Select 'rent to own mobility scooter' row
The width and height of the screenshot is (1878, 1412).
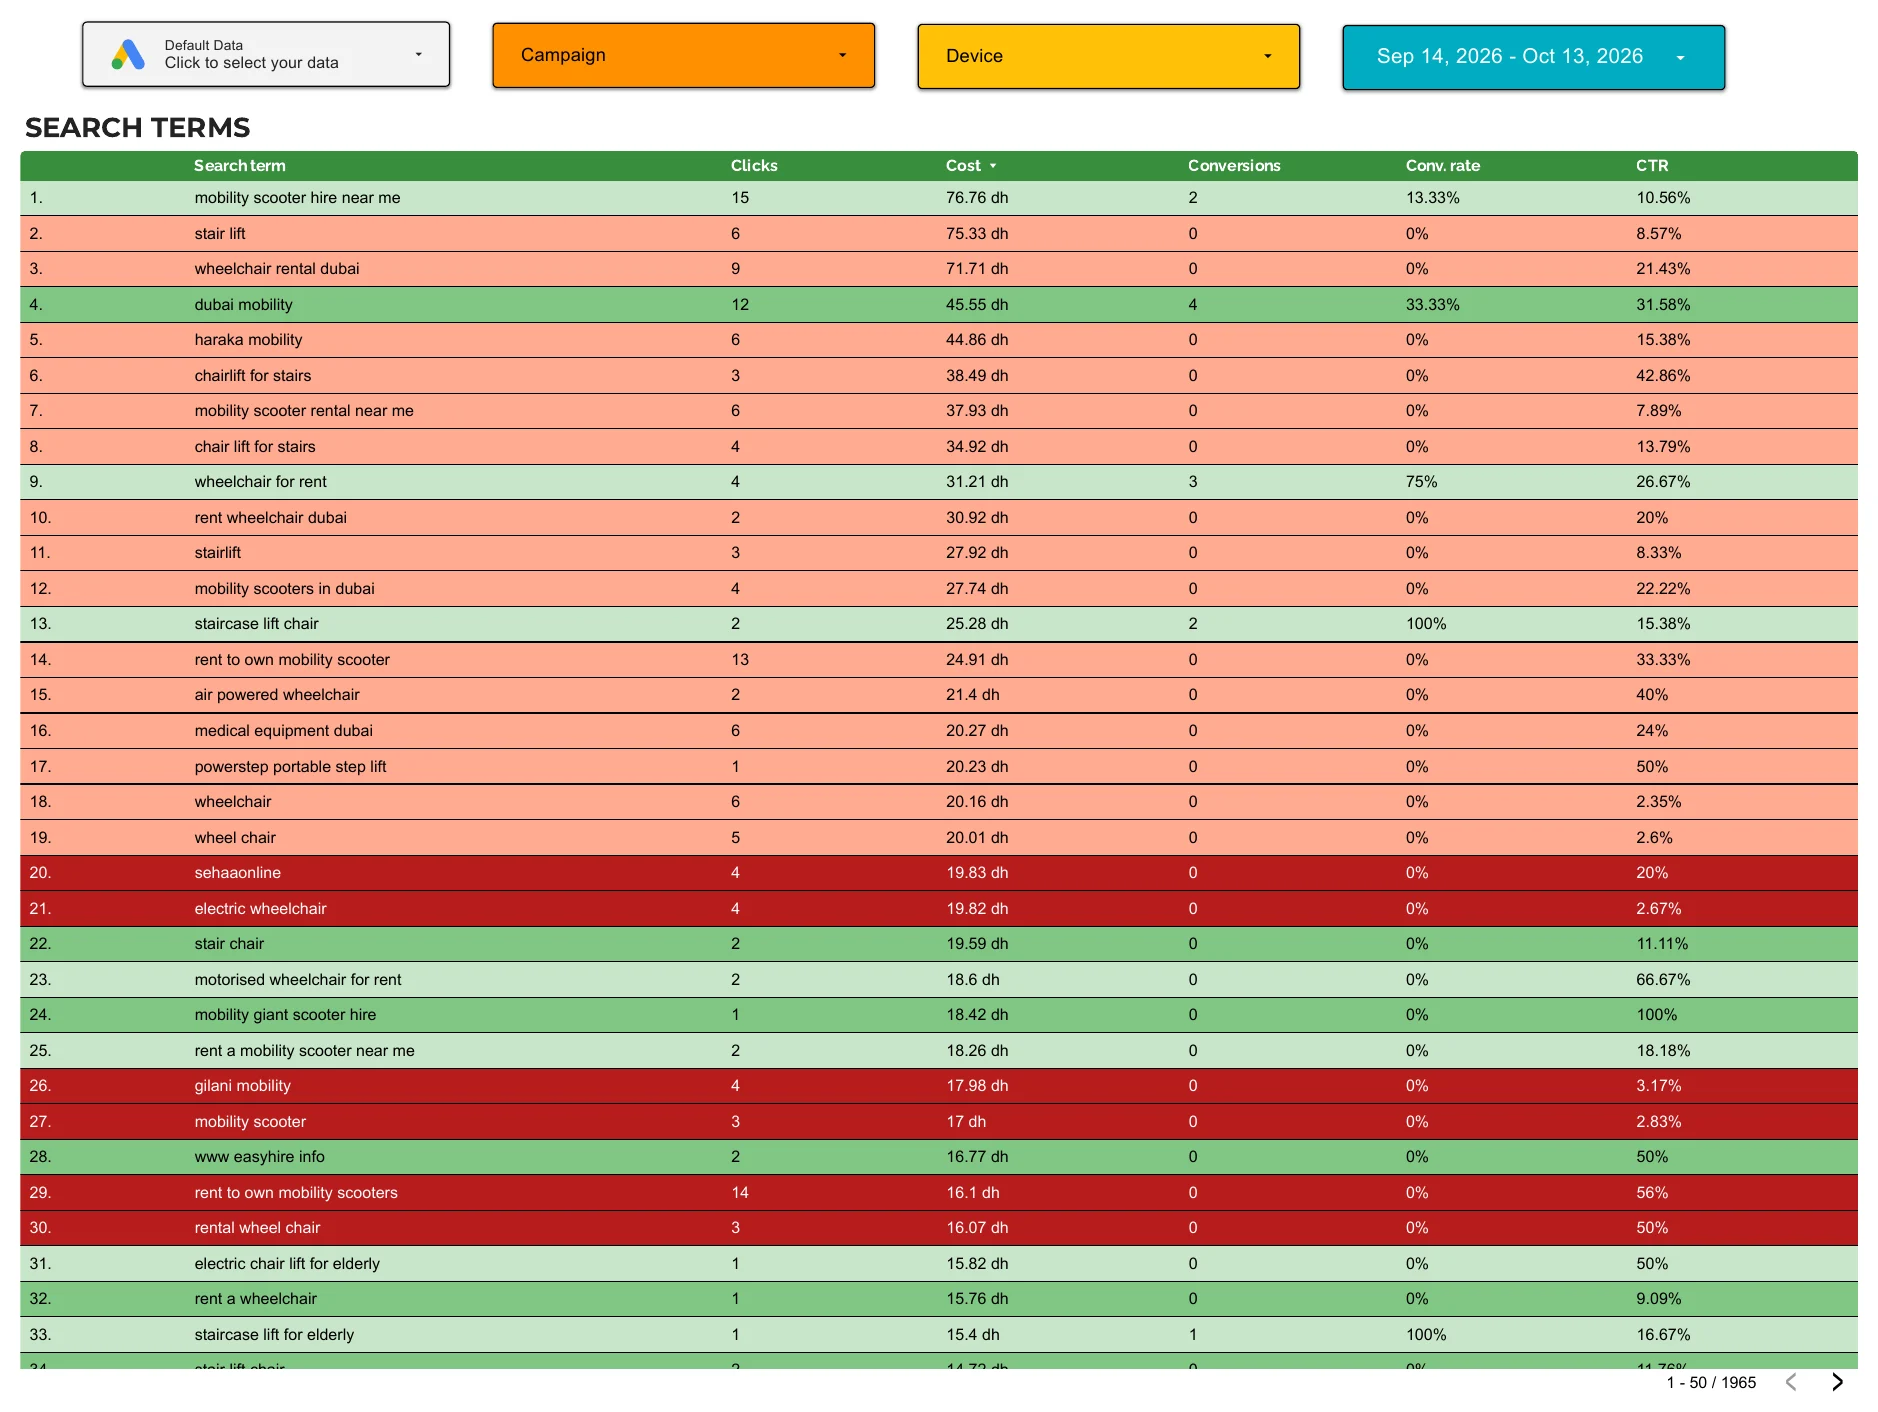coord(939,660)
